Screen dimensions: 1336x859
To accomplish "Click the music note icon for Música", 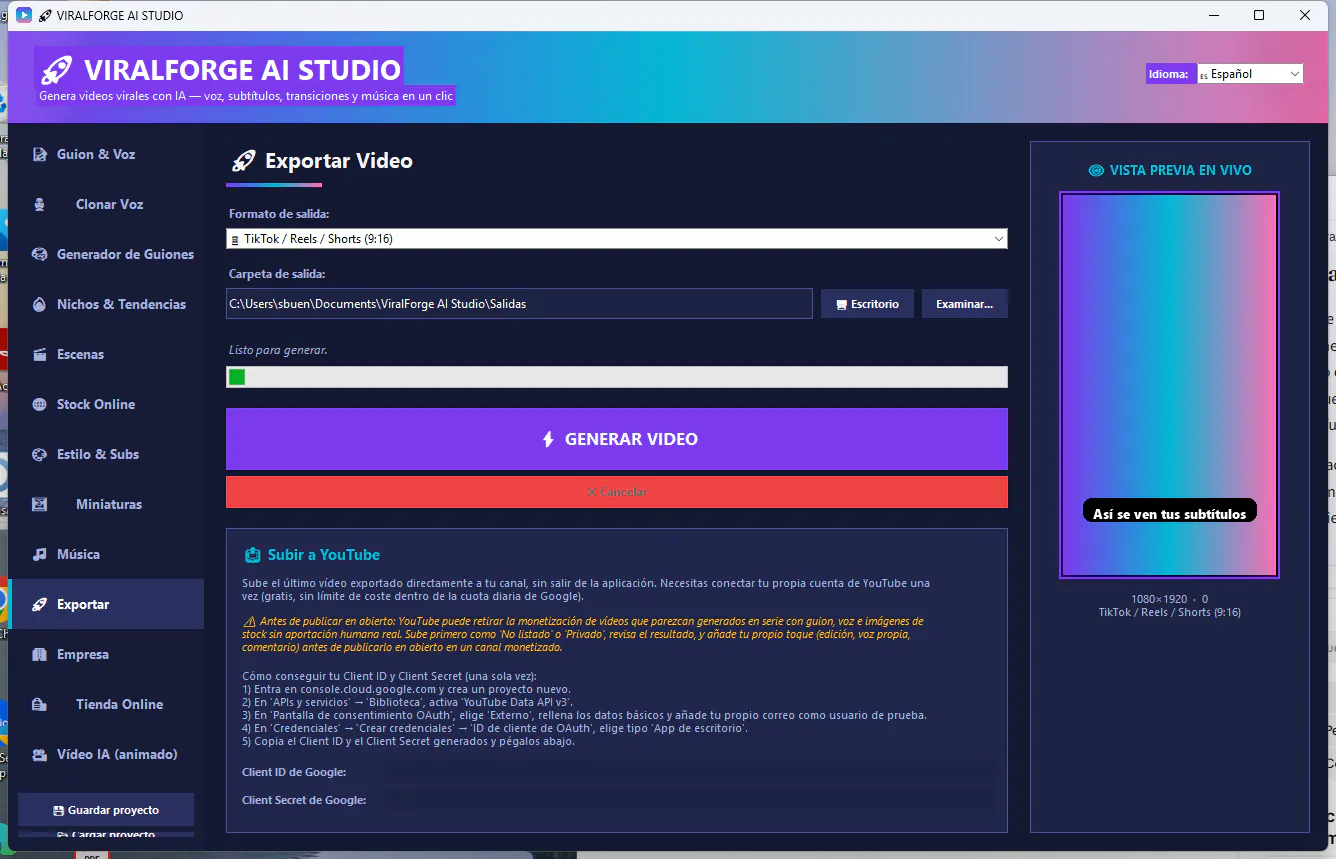I will pyautogui.click(x=40, y=554).
